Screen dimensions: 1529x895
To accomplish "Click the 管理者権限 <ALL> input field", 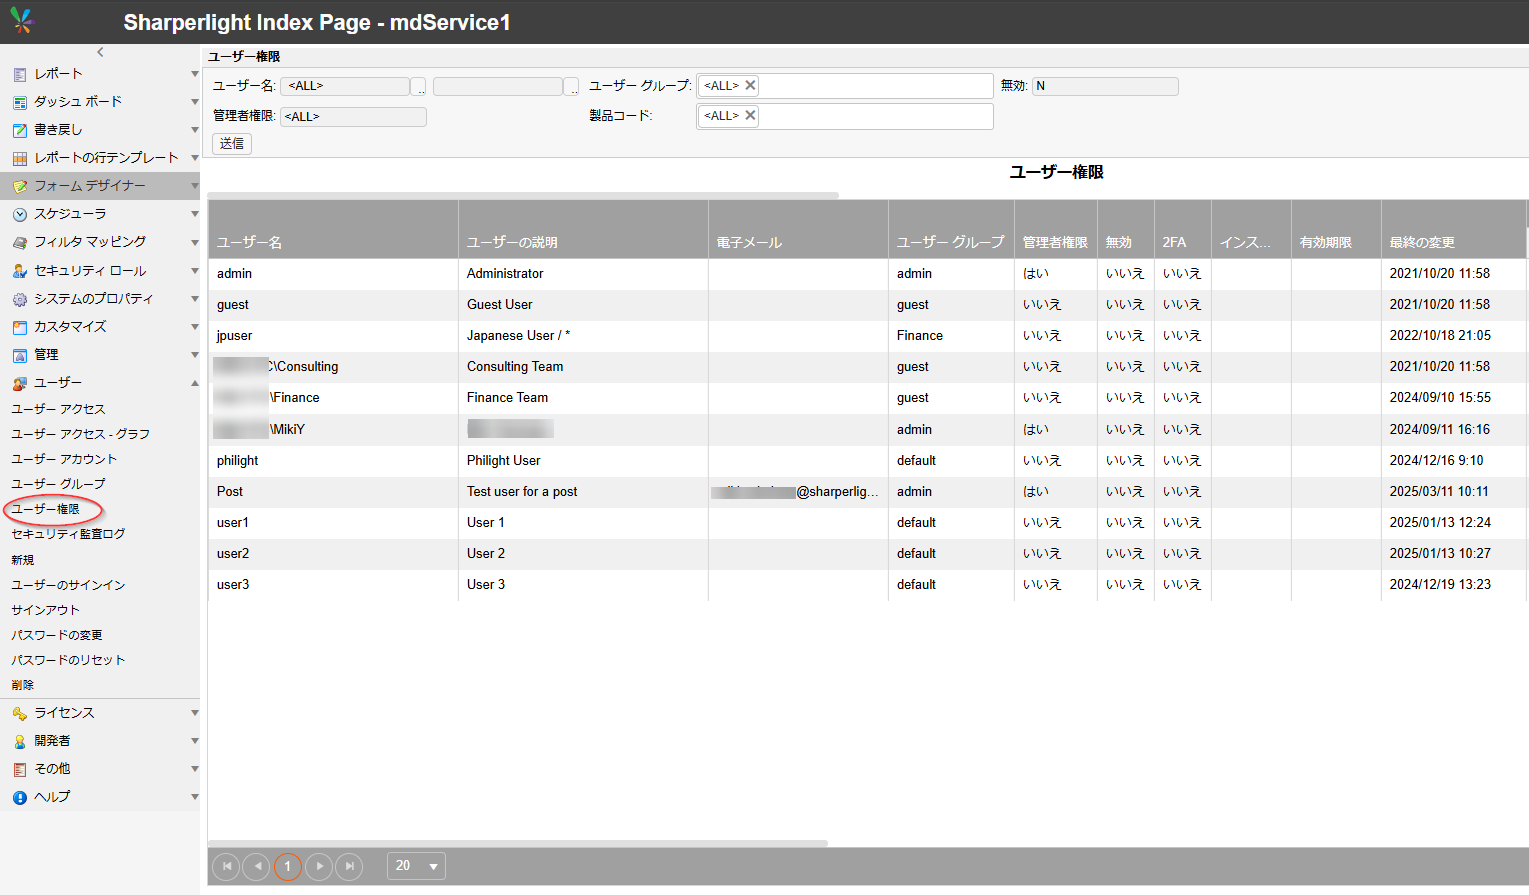I will coord(353,117).
